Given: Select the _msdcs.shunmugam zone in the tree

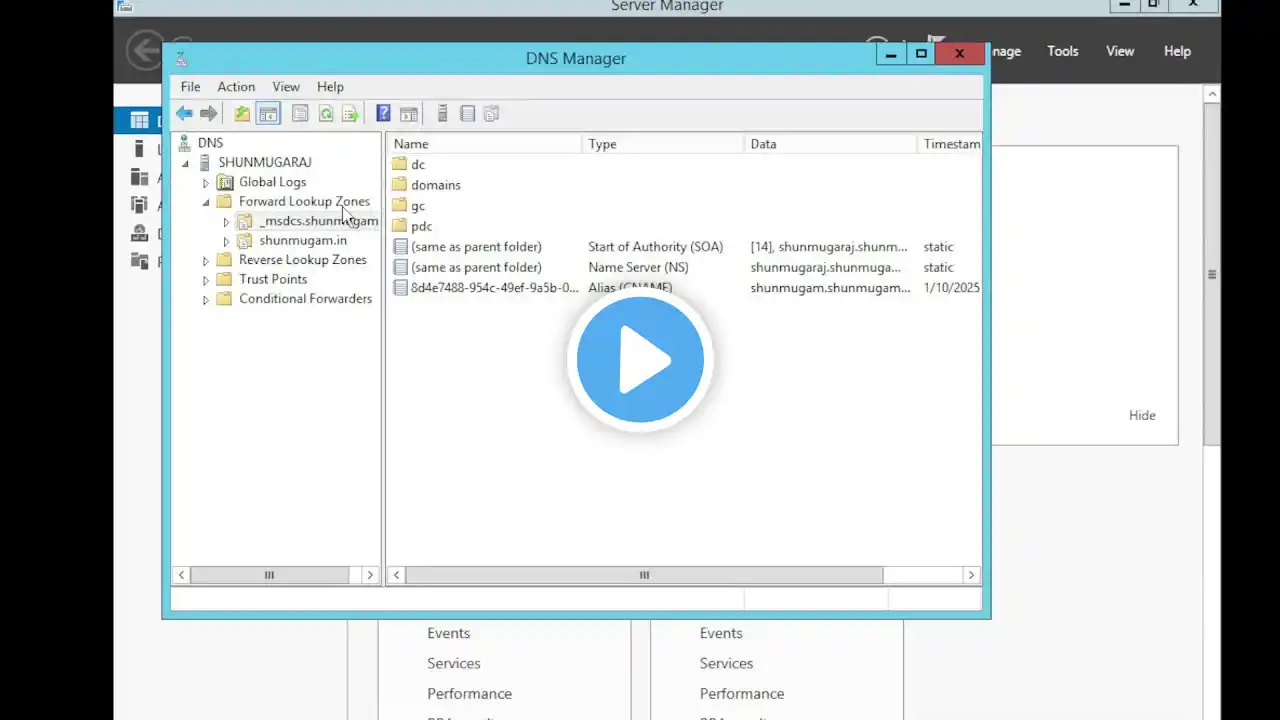Looking at the screenshot, I should click(x=318, y=221).
